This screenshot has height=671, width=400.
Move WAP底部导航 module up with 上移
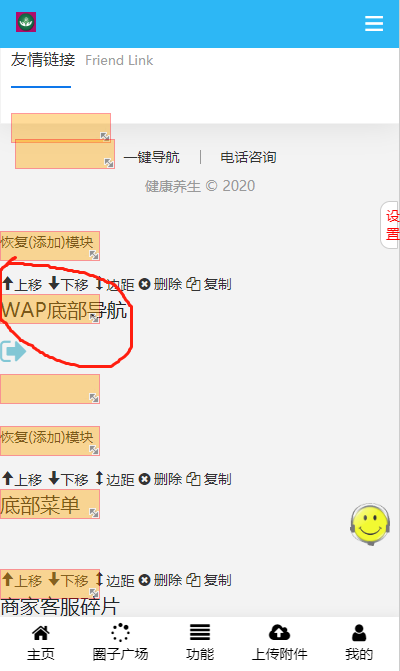(x=22, y=284)
